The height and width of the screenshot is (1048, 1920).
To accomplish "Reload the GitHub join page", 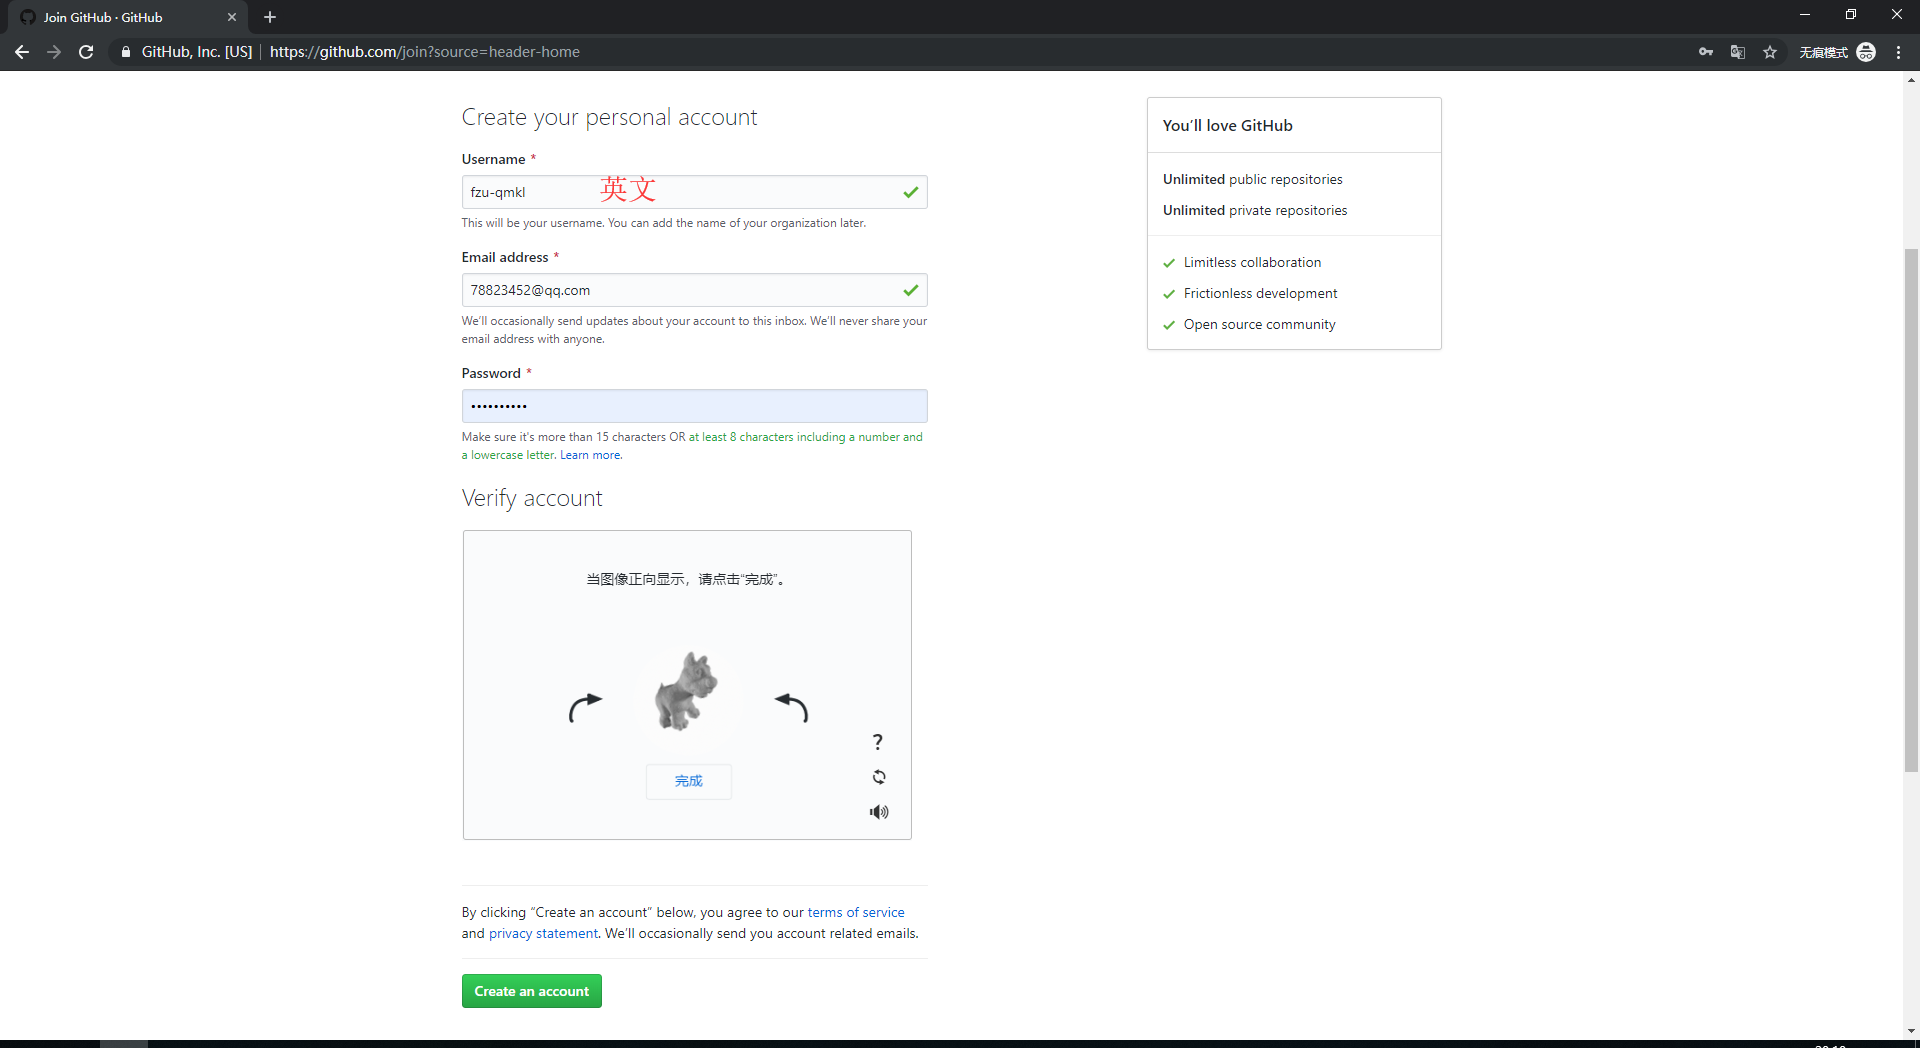I will (x=86, y=52).
